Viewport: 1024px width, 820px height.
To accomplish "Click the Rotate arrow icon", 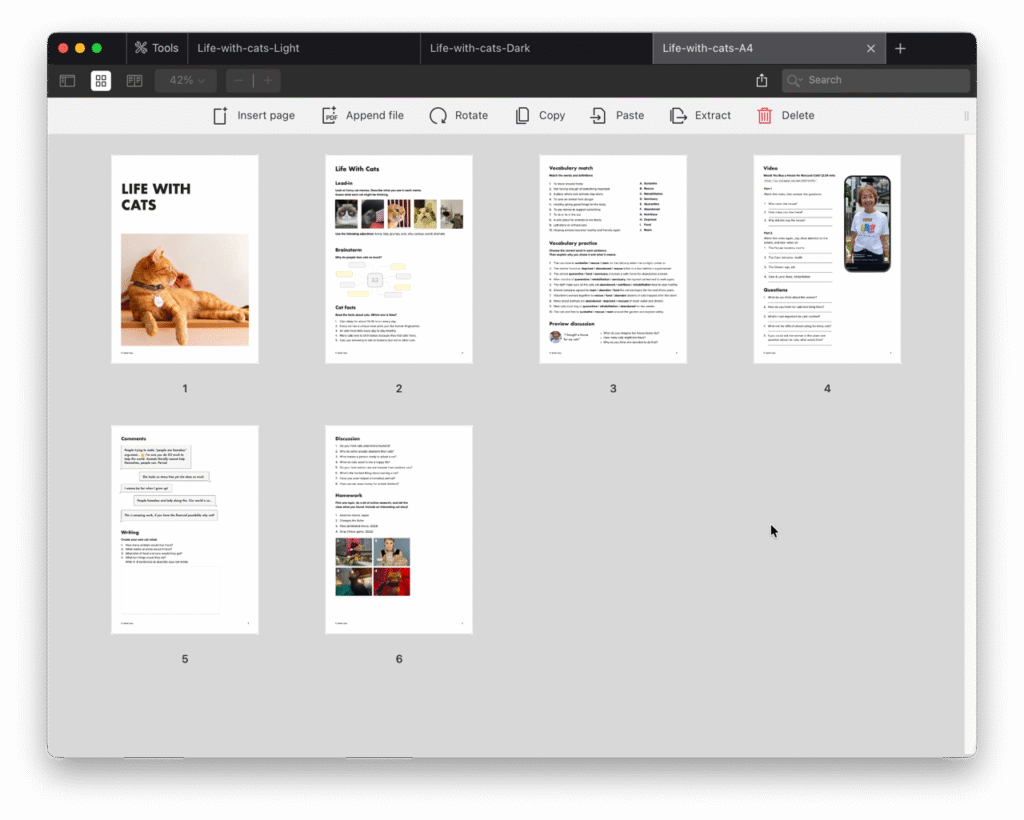I will [438, 116].
